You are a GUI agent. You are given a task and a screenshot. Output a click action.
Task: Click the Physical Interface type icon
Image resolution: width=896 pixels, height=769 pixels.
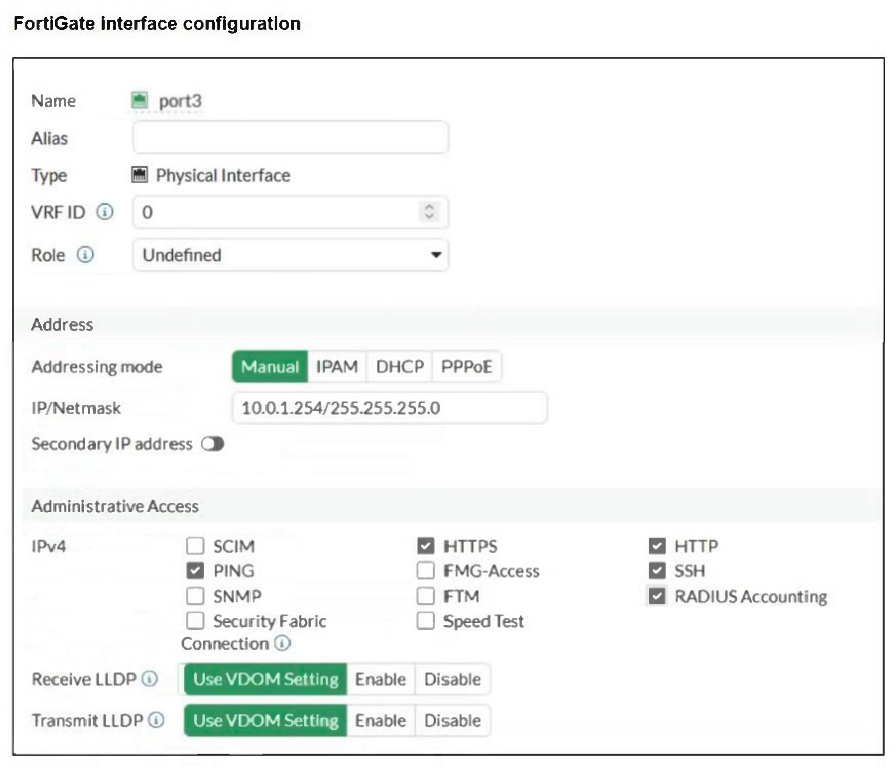(x=139, y=174)
